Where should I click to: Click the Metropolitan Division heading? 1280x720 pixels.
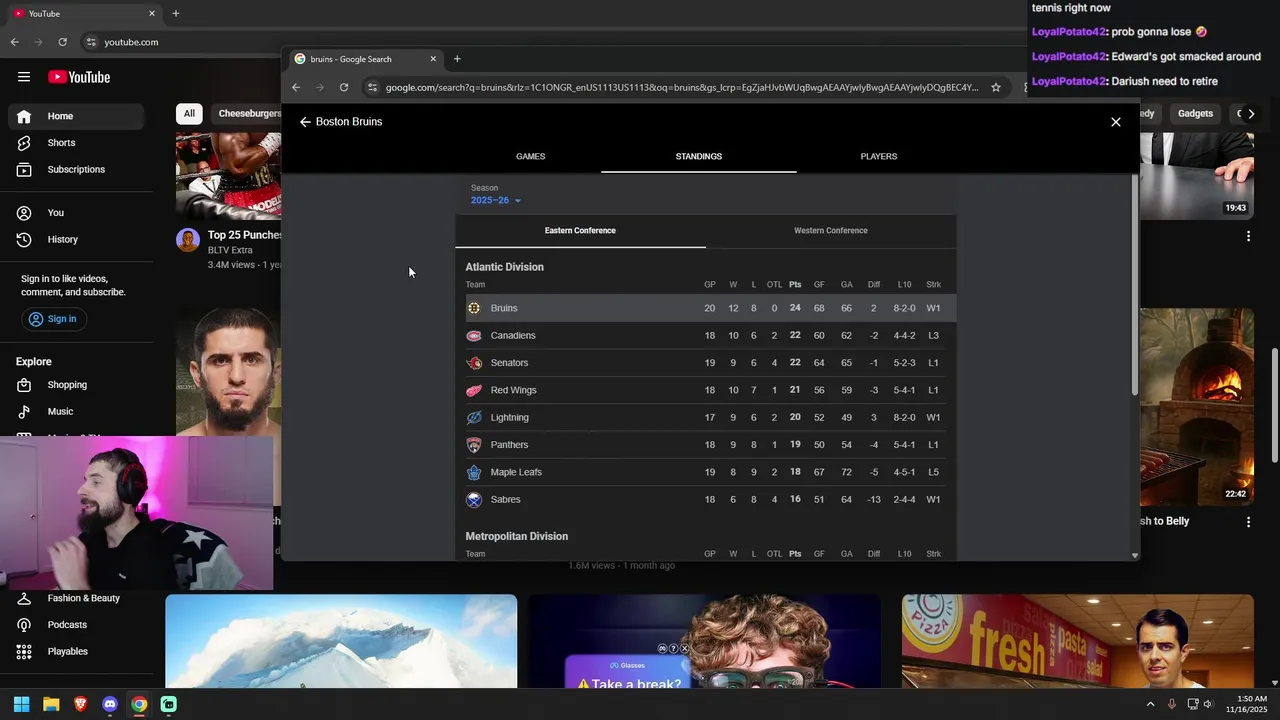click(516, 537)
